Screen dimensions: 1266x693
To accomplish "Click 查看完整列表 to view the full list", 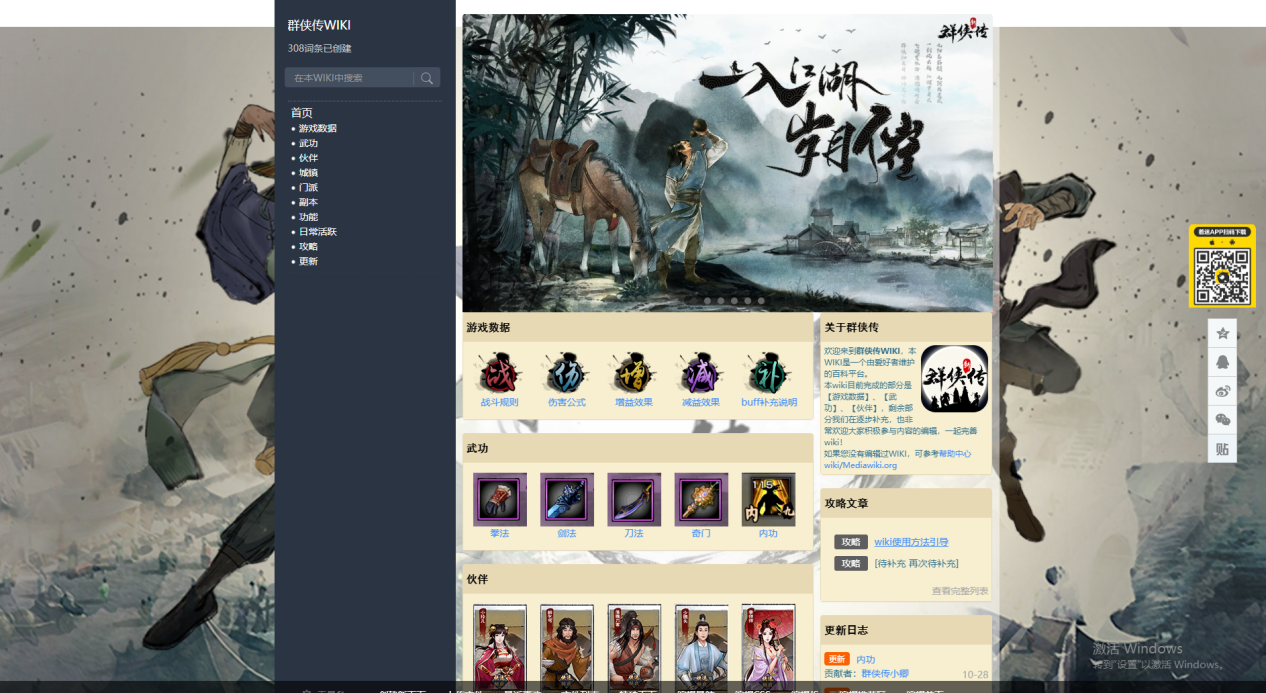I will [960, 591].
